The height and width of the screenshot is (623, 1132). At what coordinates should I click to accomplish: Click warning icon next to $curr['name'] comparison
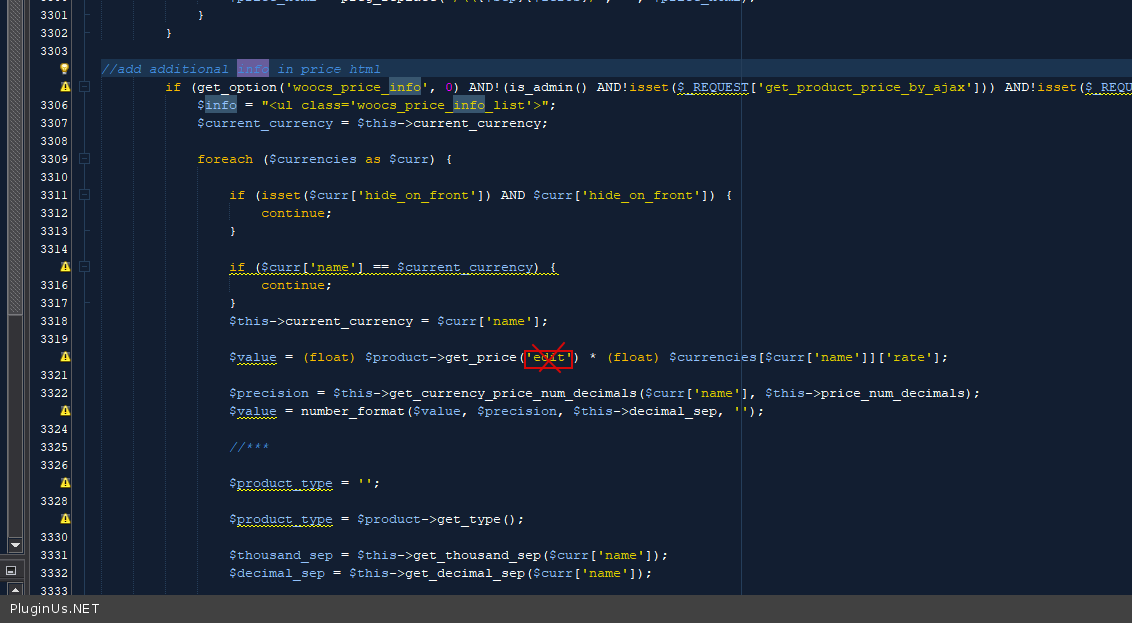[65, 267]
